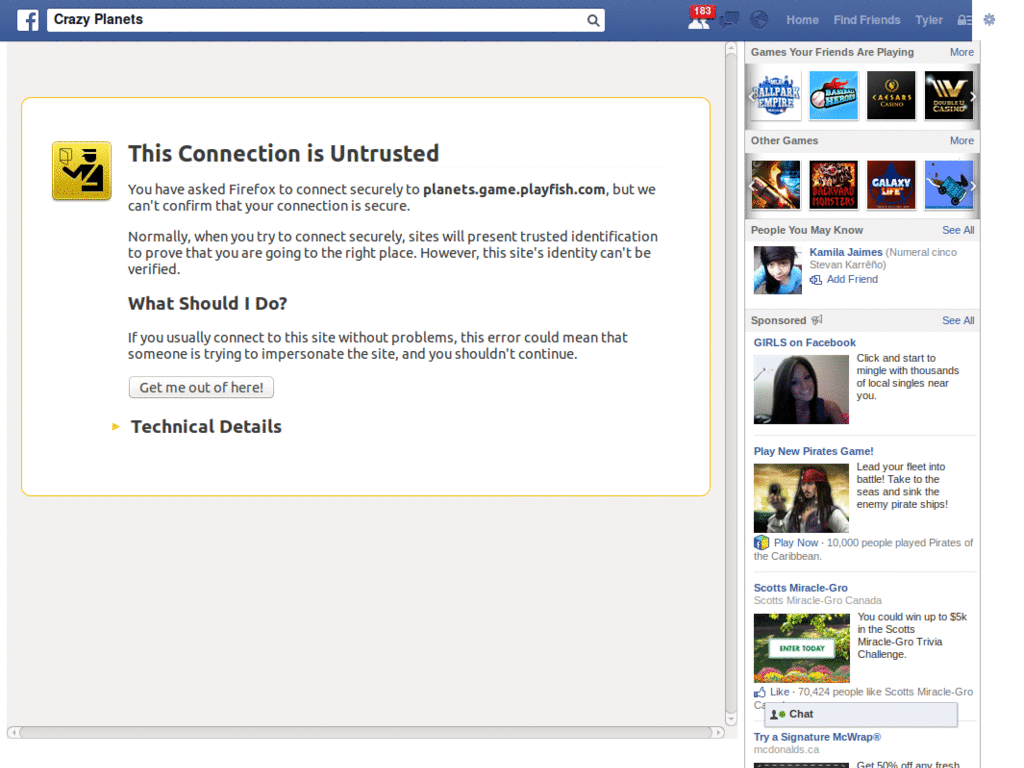1024x768 pixels.
Task: Open More link for Other Games
Action: click(x=961, y=140)
